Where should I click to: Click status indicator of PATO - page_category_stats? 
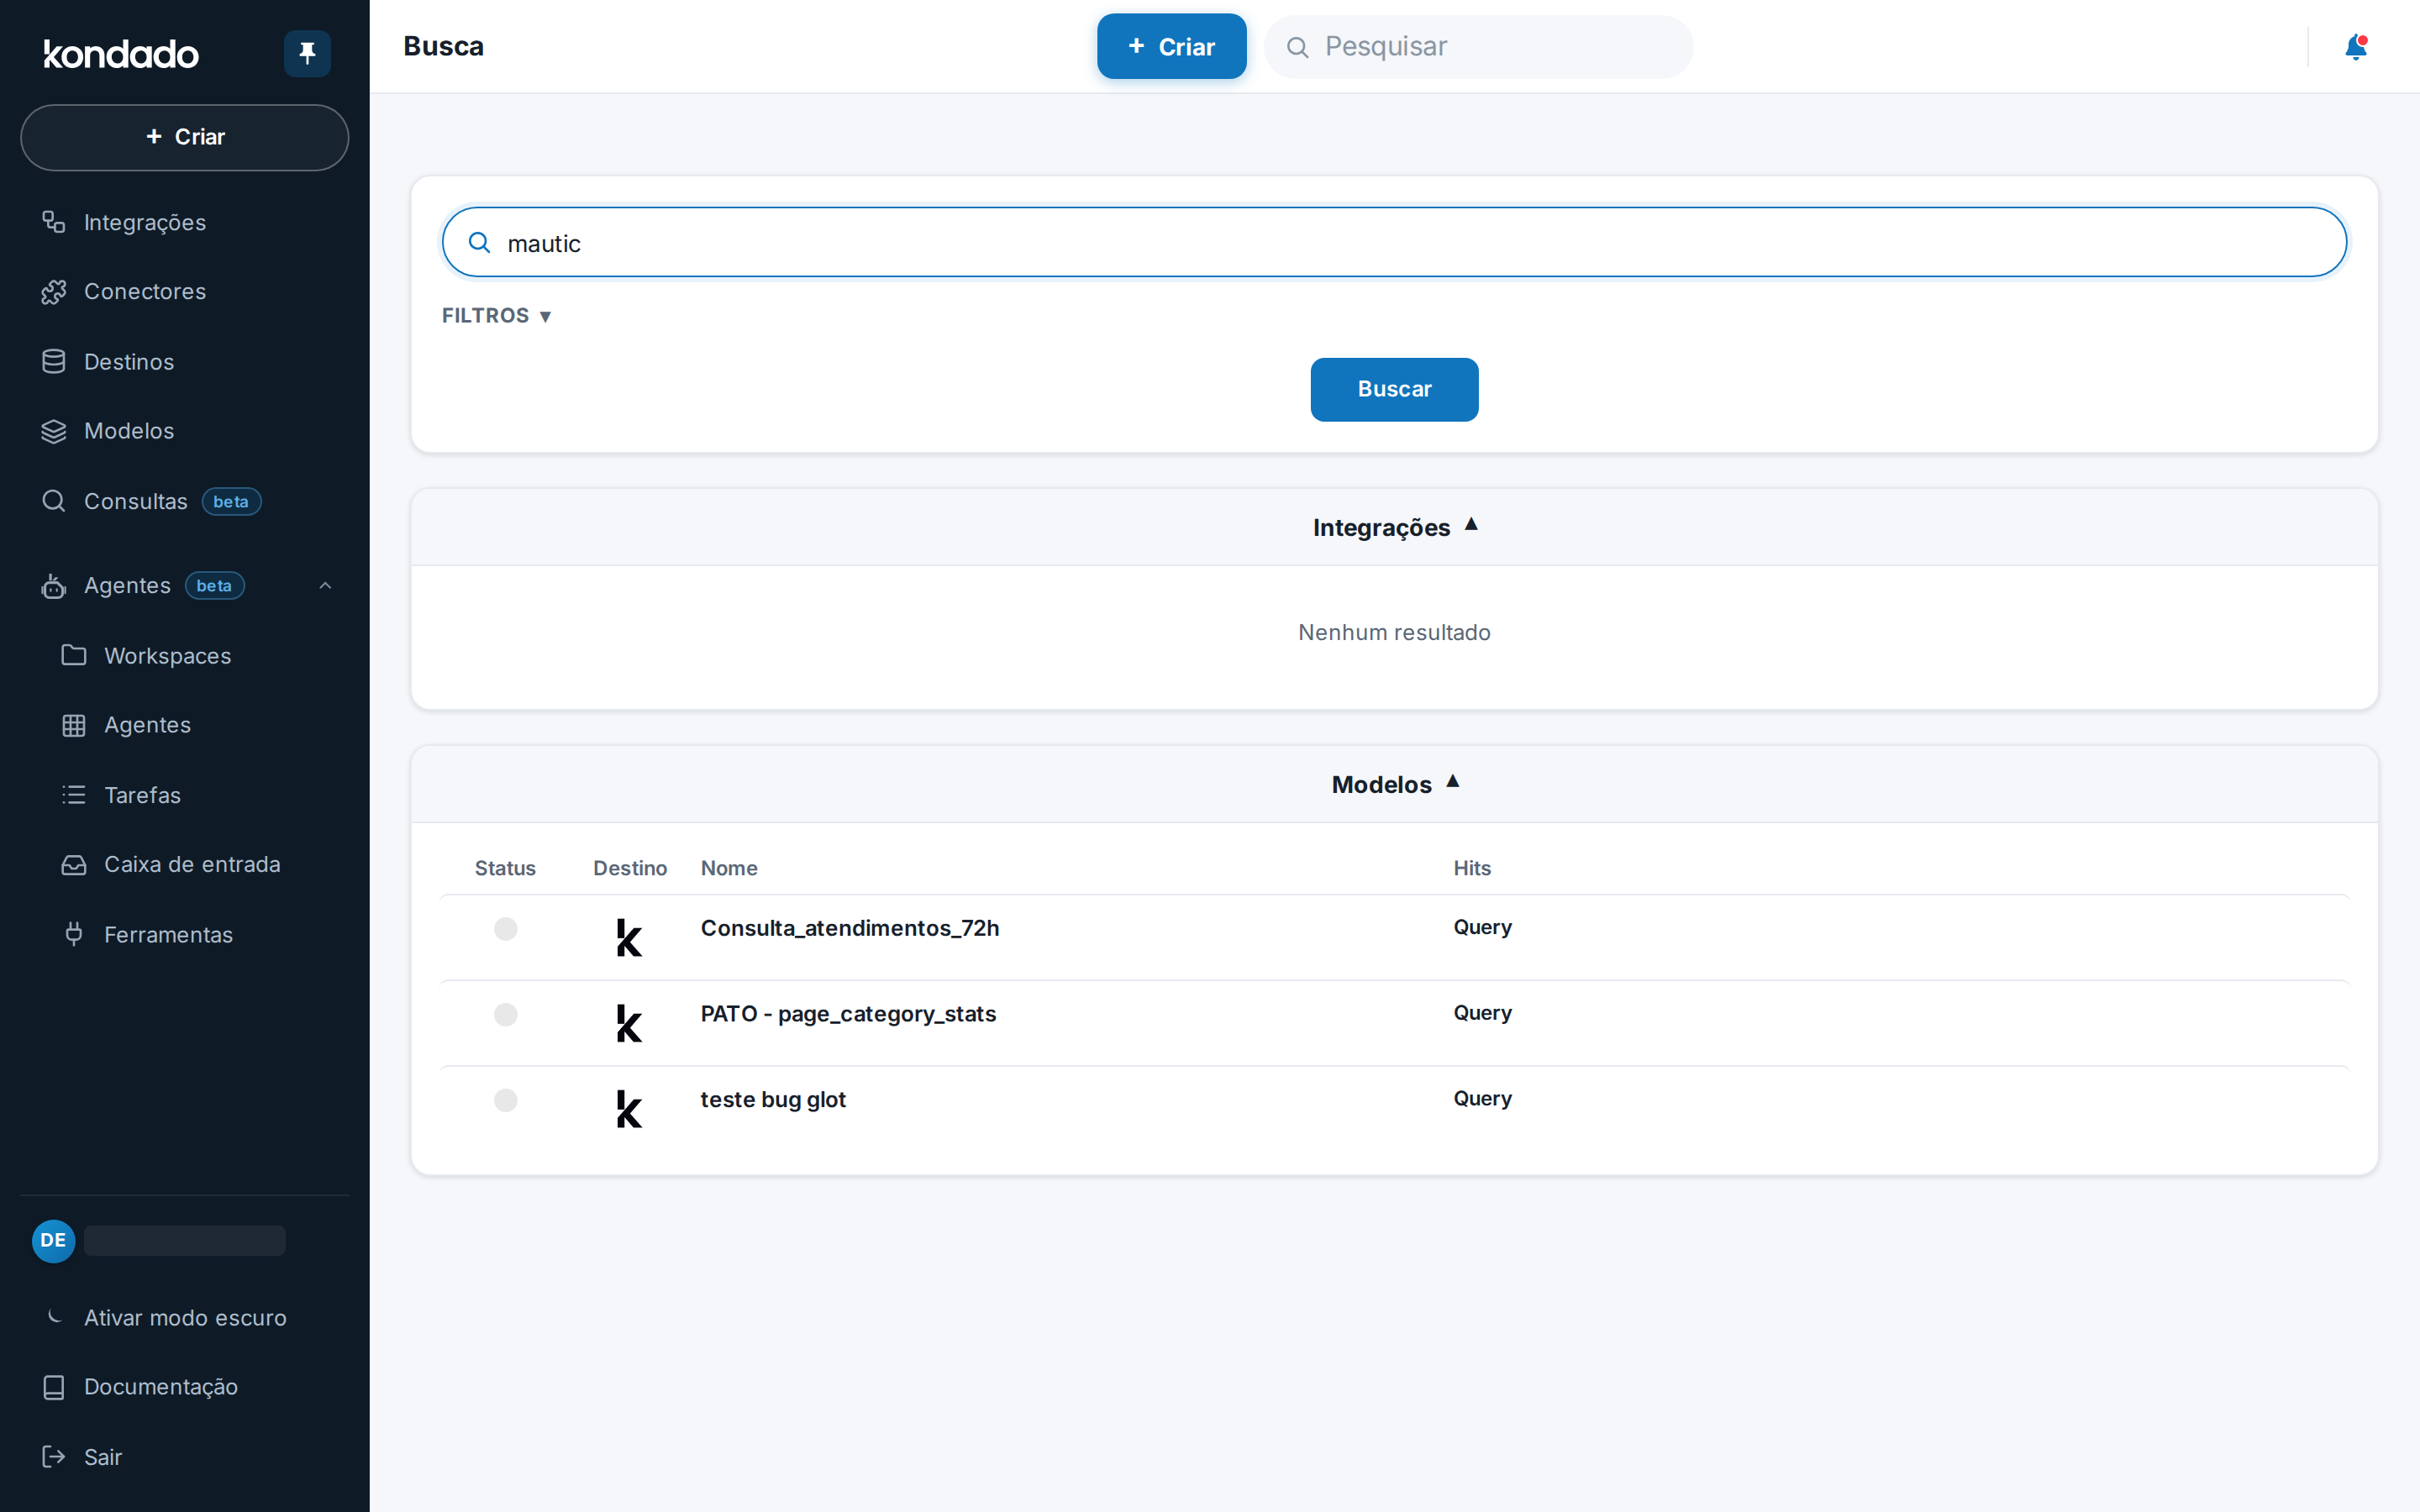(506, 1015)
